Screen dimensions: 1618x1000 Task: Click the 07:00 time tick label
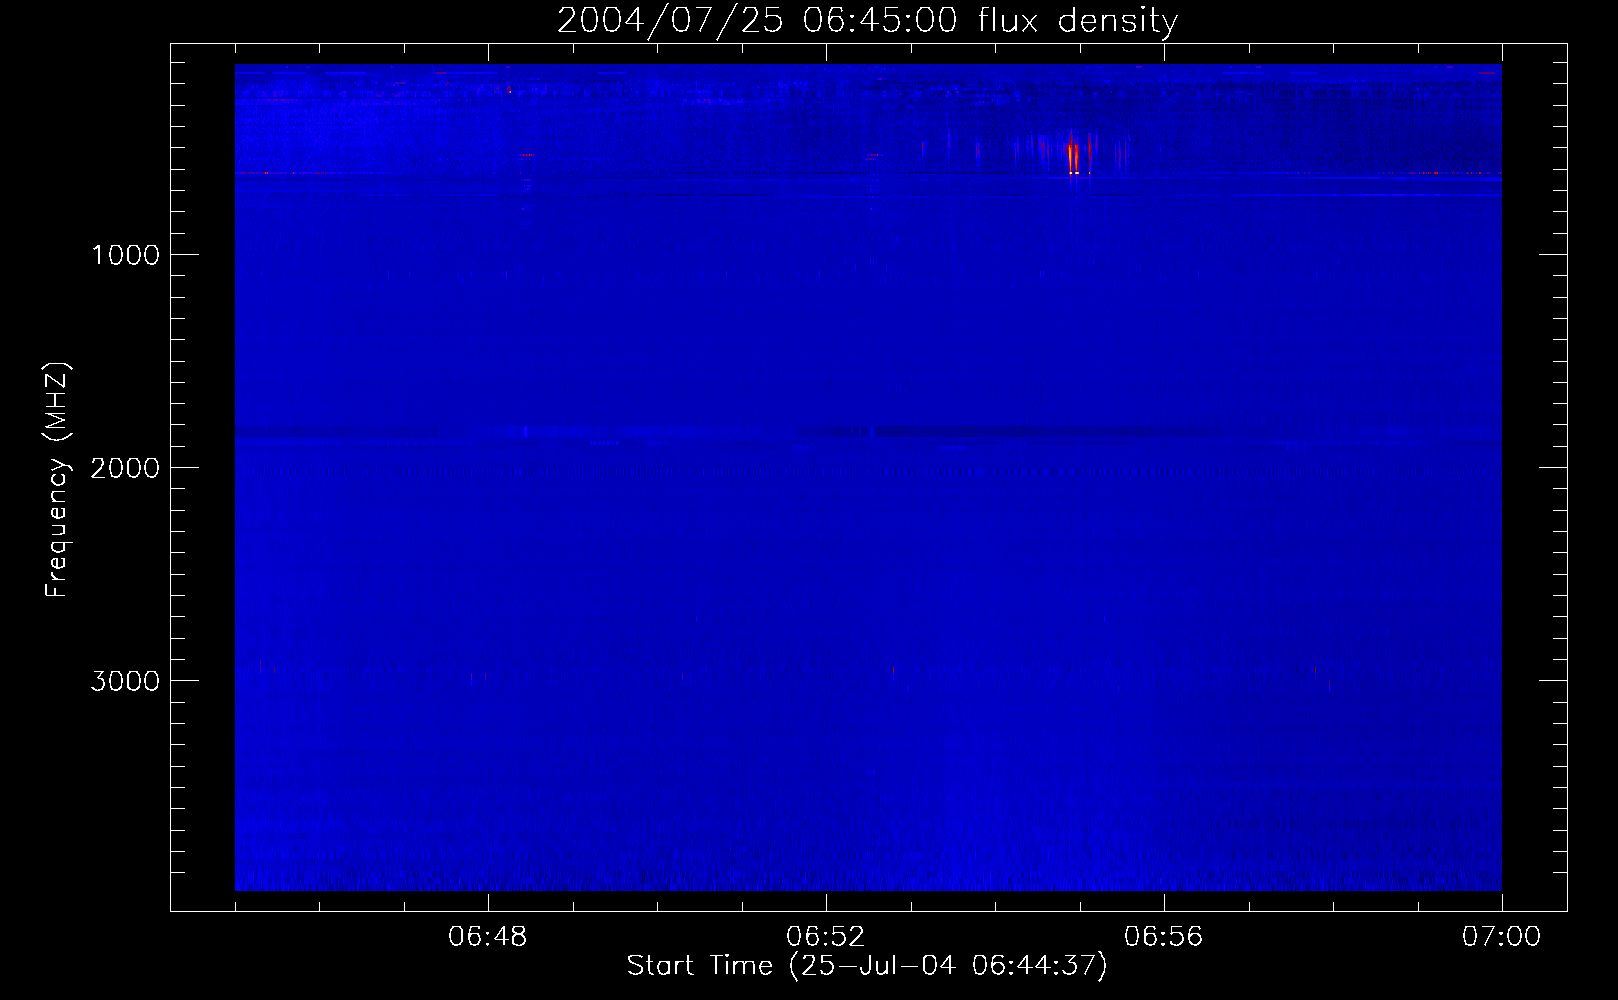pyautogui.click(x=1502, y=937)
